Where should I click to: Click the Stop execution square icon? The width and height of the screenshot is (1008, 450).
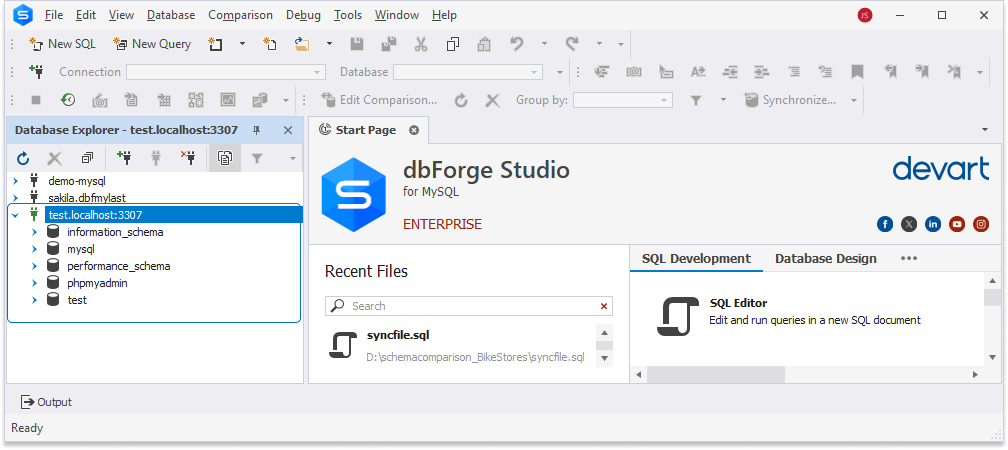pos(36,100)
